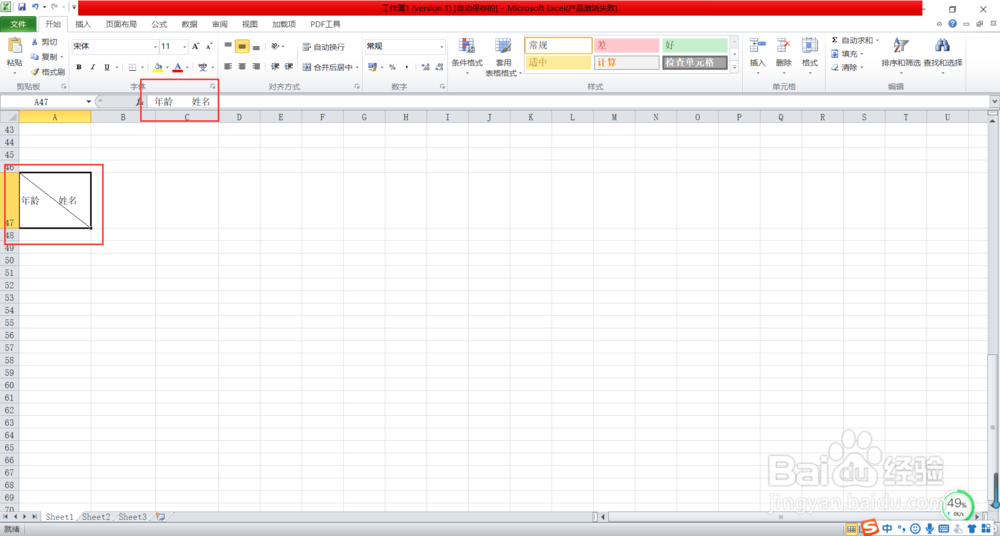Open the Font dialog launcher

point(213,86)
